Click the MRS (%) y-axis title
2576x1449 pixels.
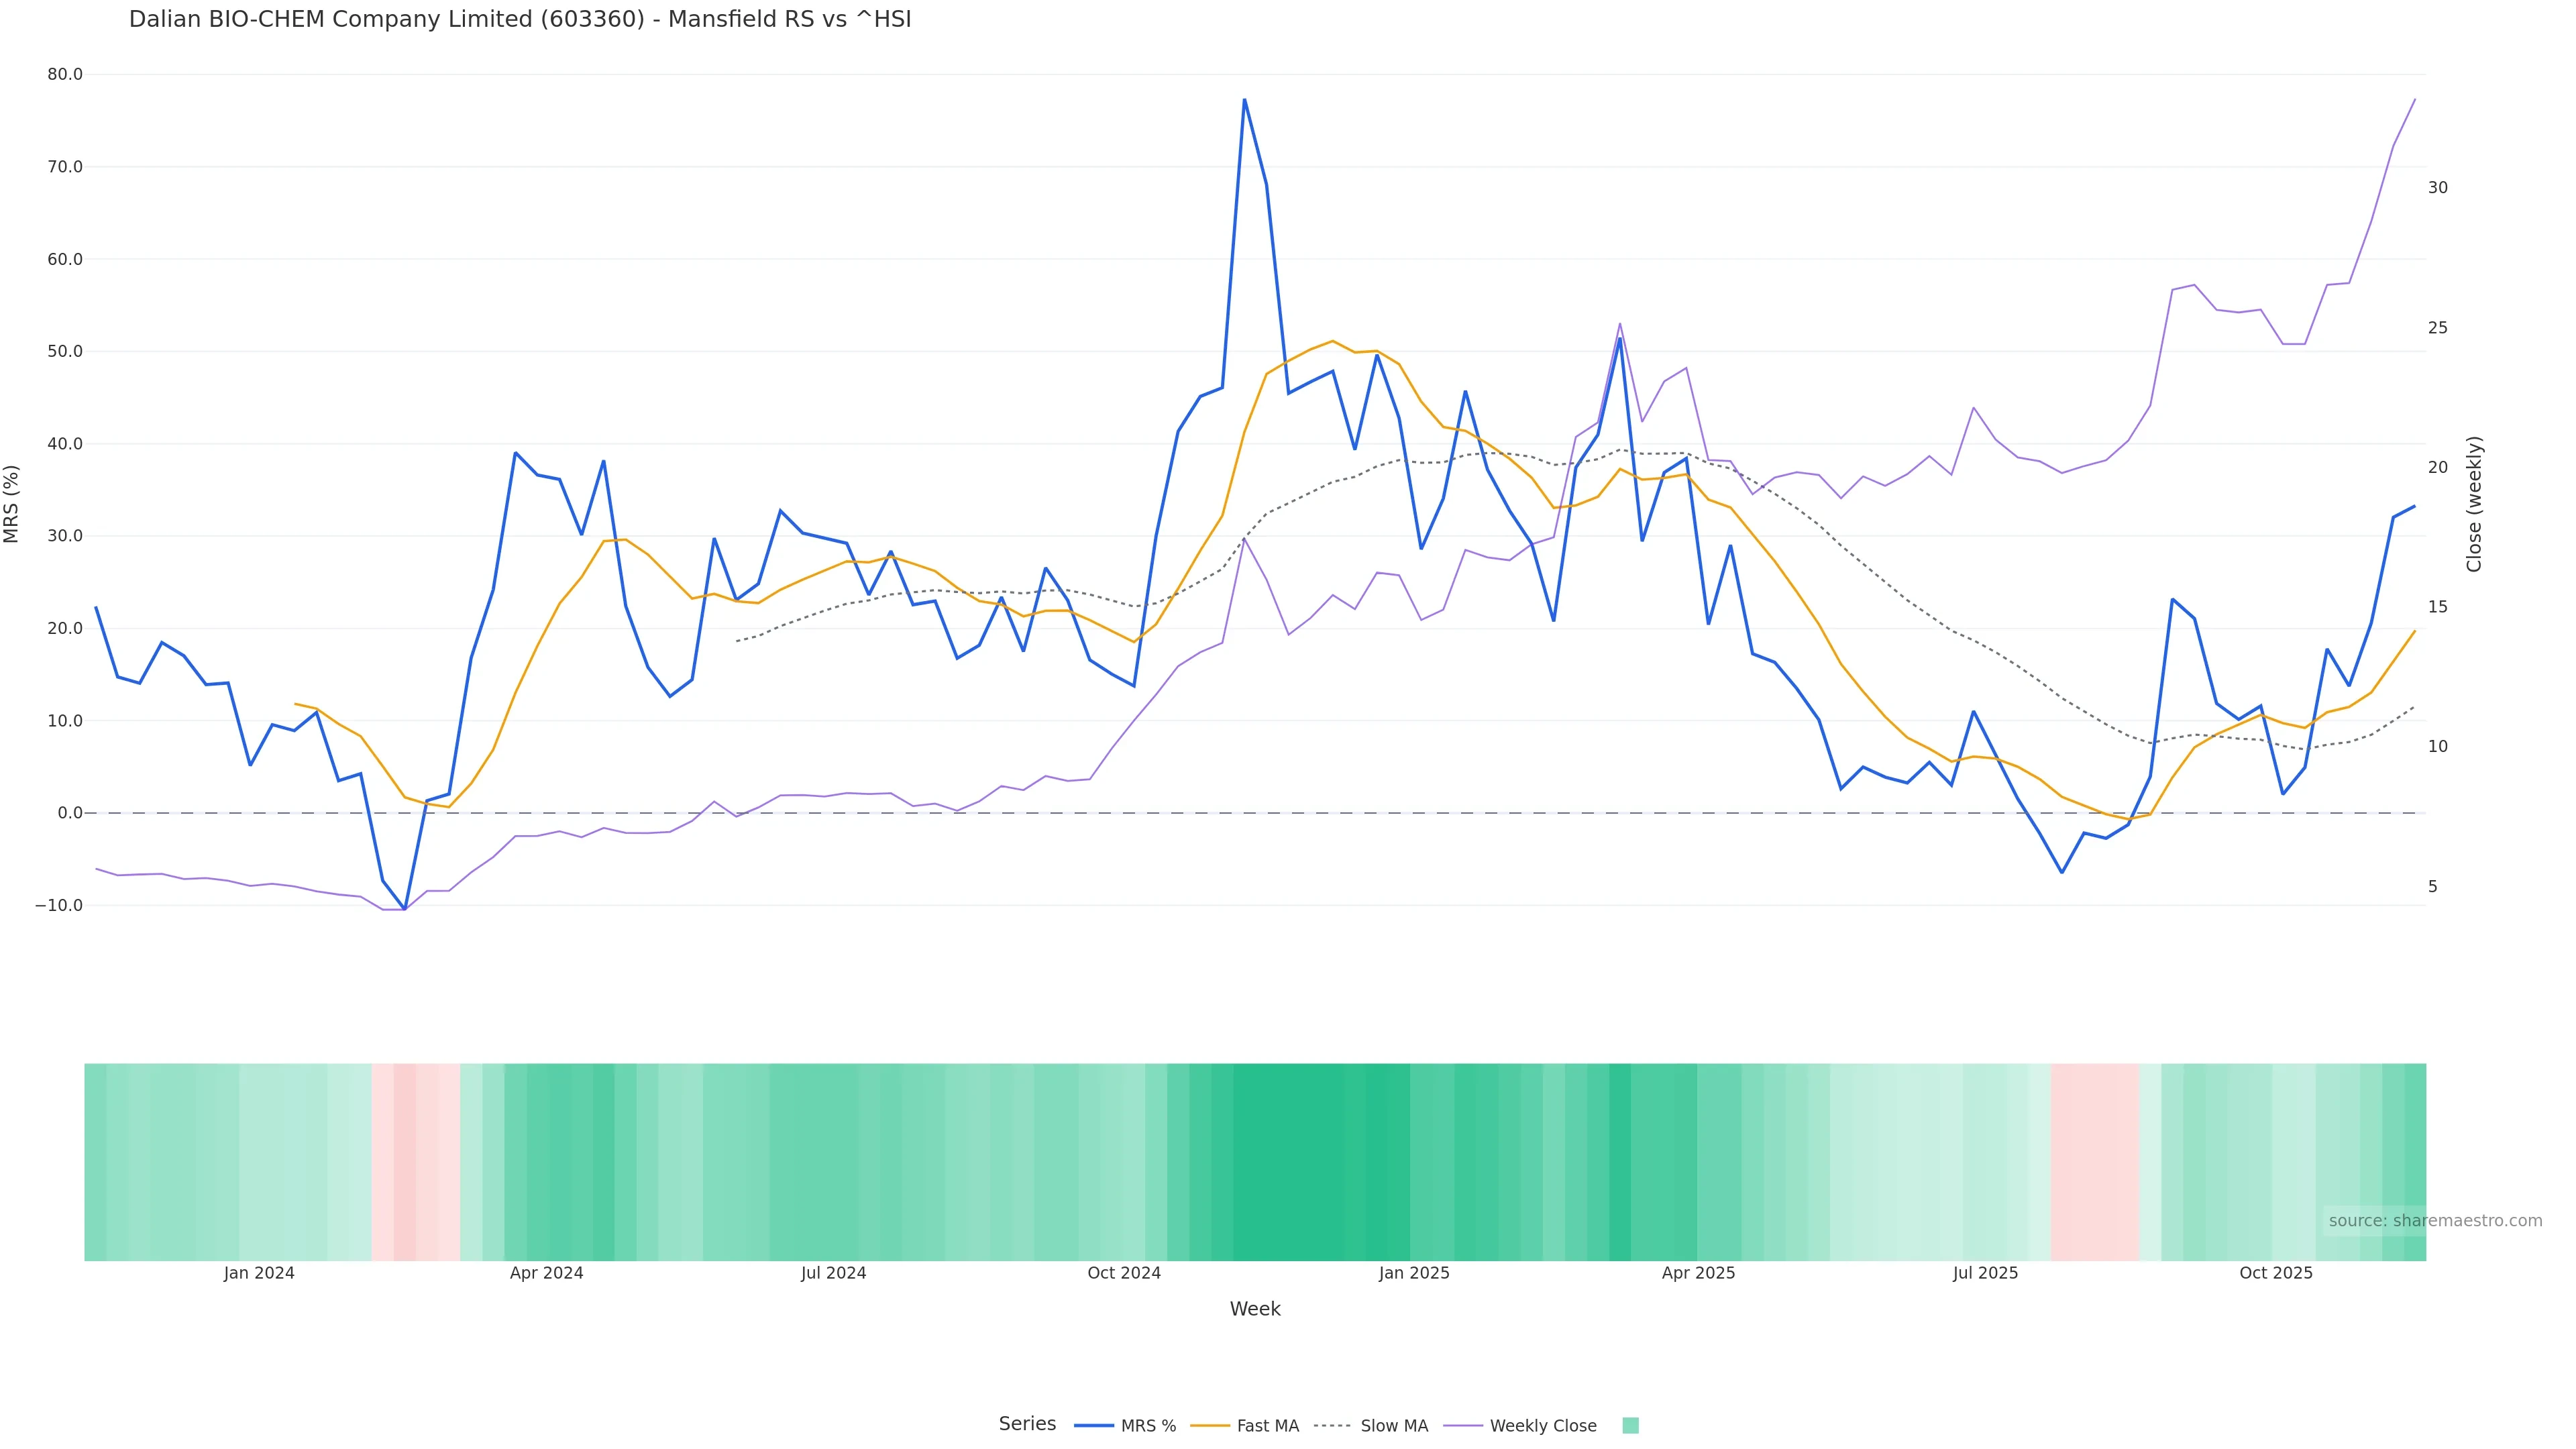coord(12,504)
